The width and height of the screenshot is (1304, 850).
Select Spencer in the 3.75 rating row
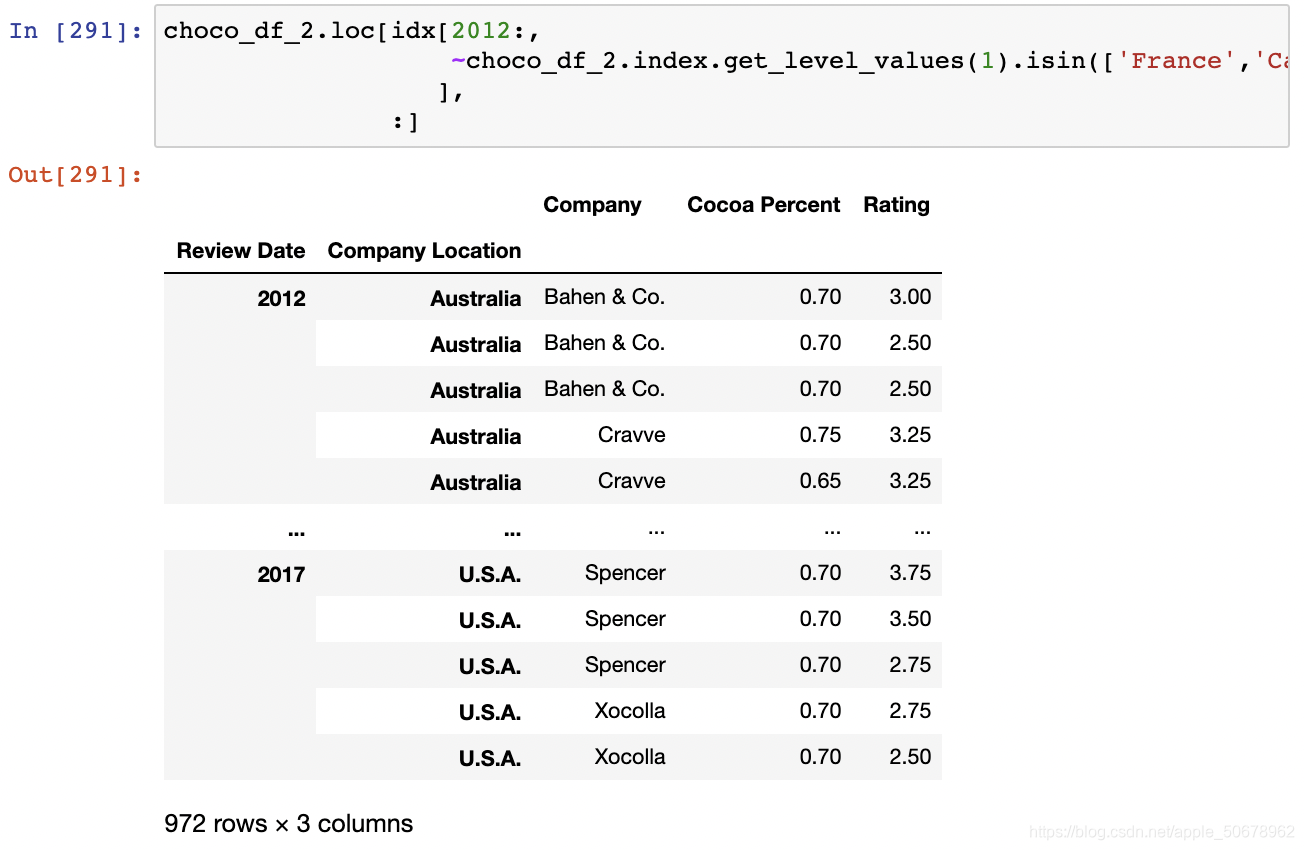coord(625,573)
